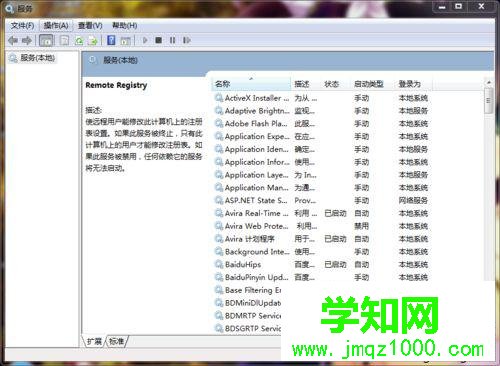The image size is (500, 366).
Task: Sort by the 登录为 column header
Action: [x=413, y=84]
